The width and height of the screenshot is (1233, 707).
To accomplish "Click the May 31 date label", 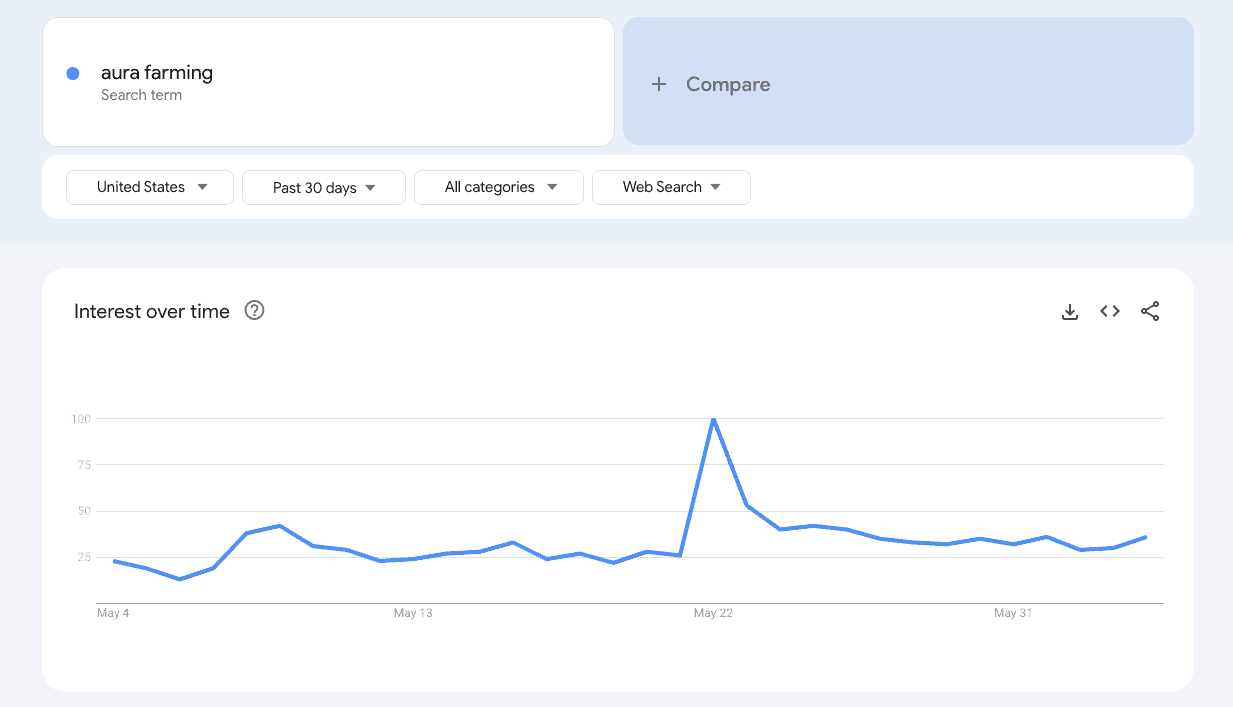I will coord(1013,613).
